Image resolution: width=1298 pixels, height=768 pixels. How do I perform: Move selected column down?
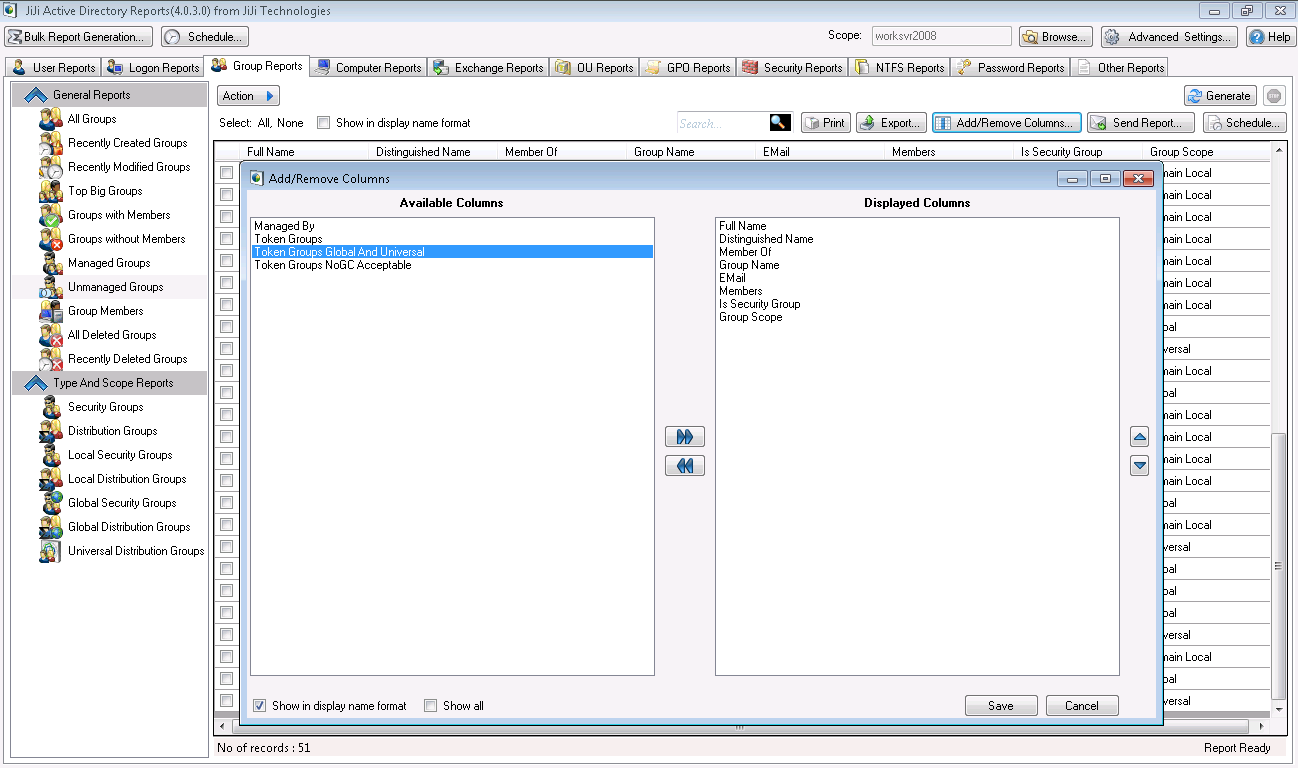point(1139,466)
